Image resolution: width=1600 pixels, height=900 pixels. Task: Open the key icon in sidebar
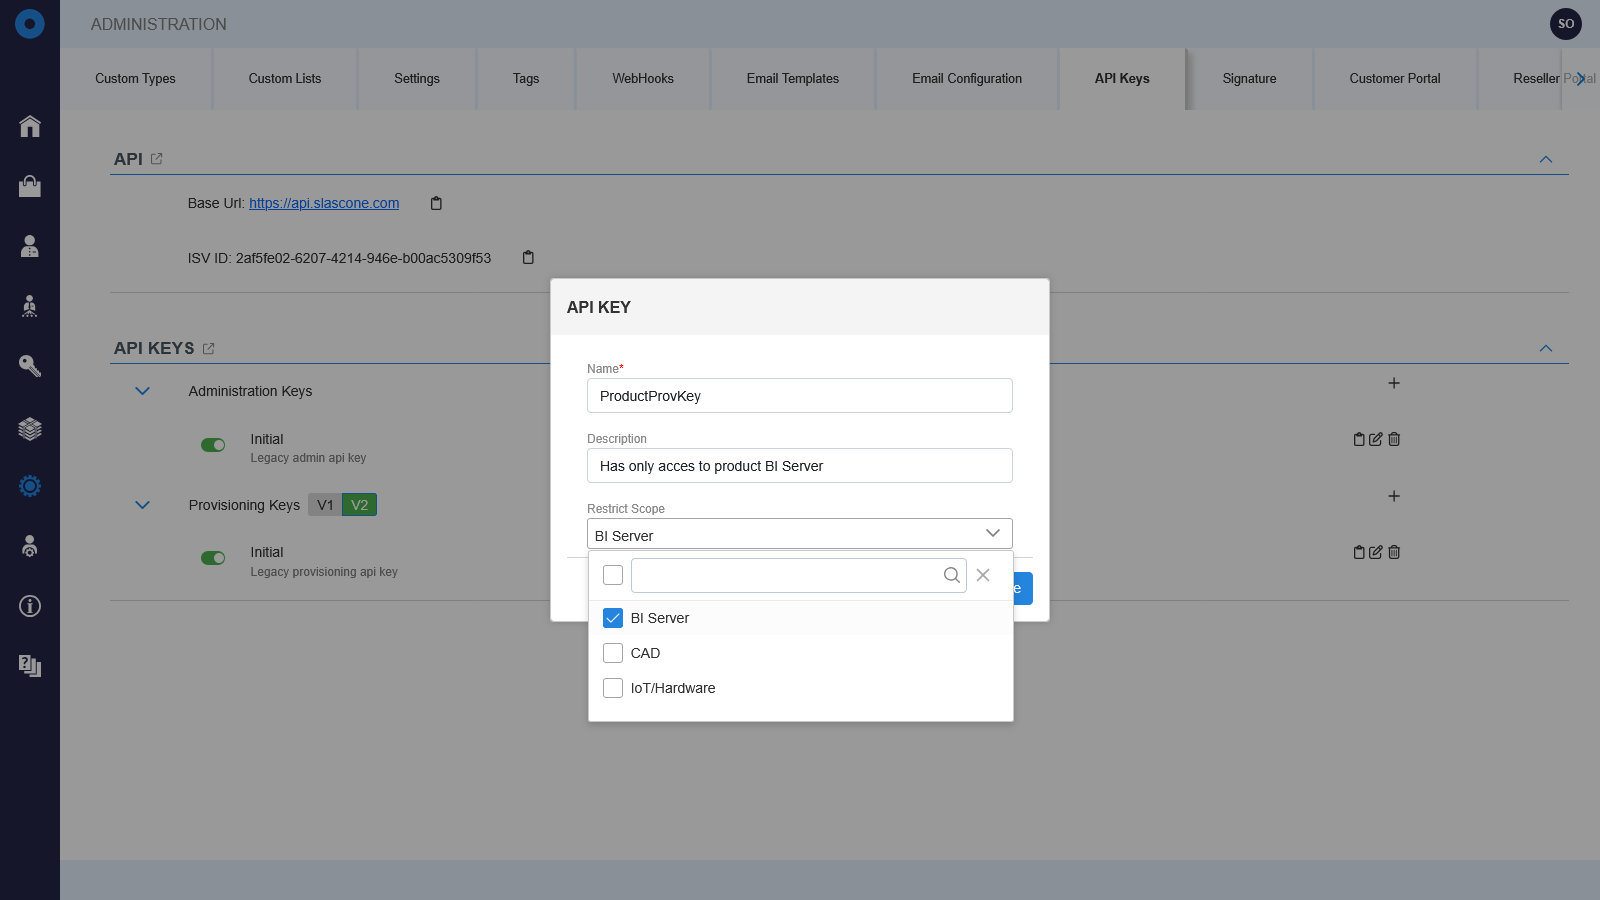click(x=30, y=366)
